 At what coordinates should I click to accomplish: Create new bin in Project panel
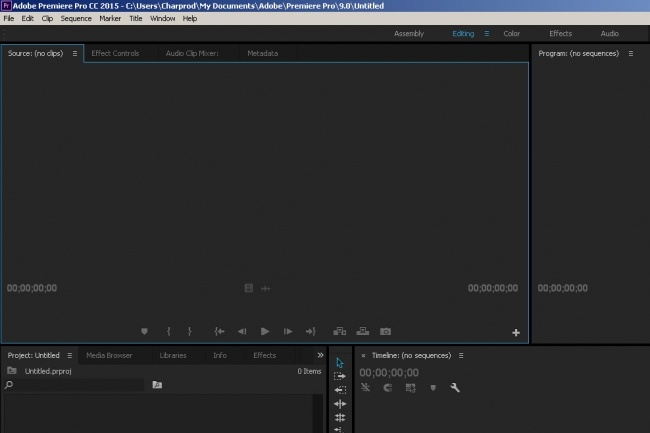pos(157,385)
